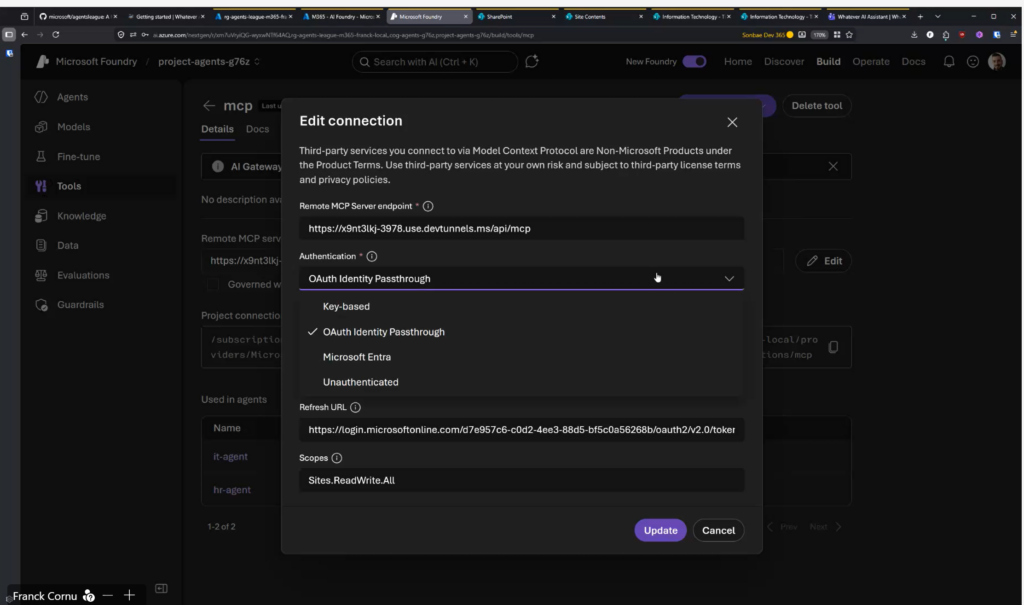Click the Search with AI box
Image resolution: width=1024 pixels, height=605 pixels.
pos(434,61)
